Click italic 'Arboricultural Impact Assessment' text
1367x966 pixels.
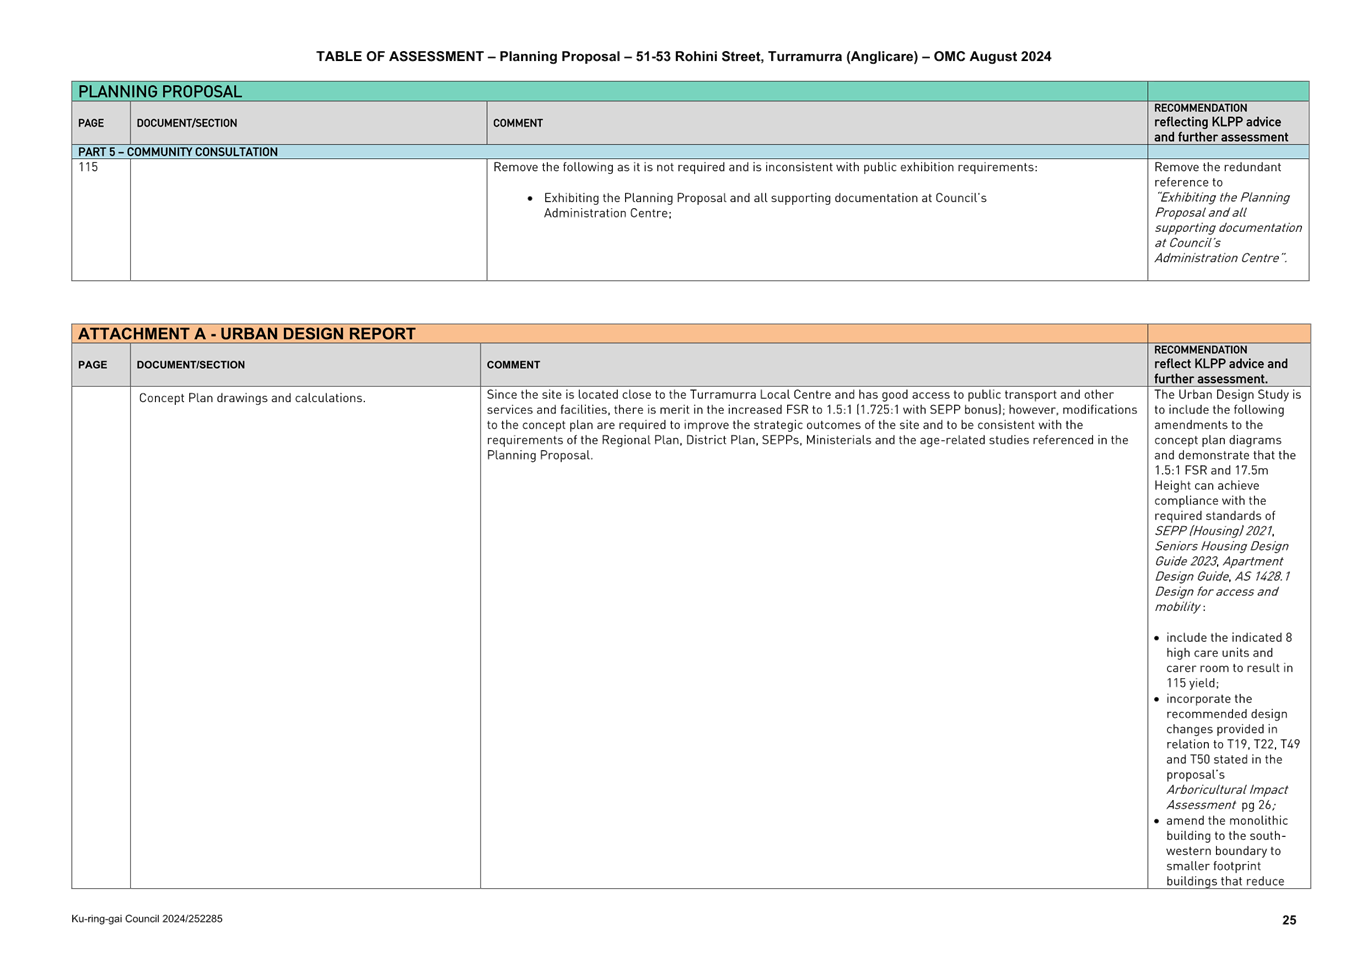tap(1226, 797)
